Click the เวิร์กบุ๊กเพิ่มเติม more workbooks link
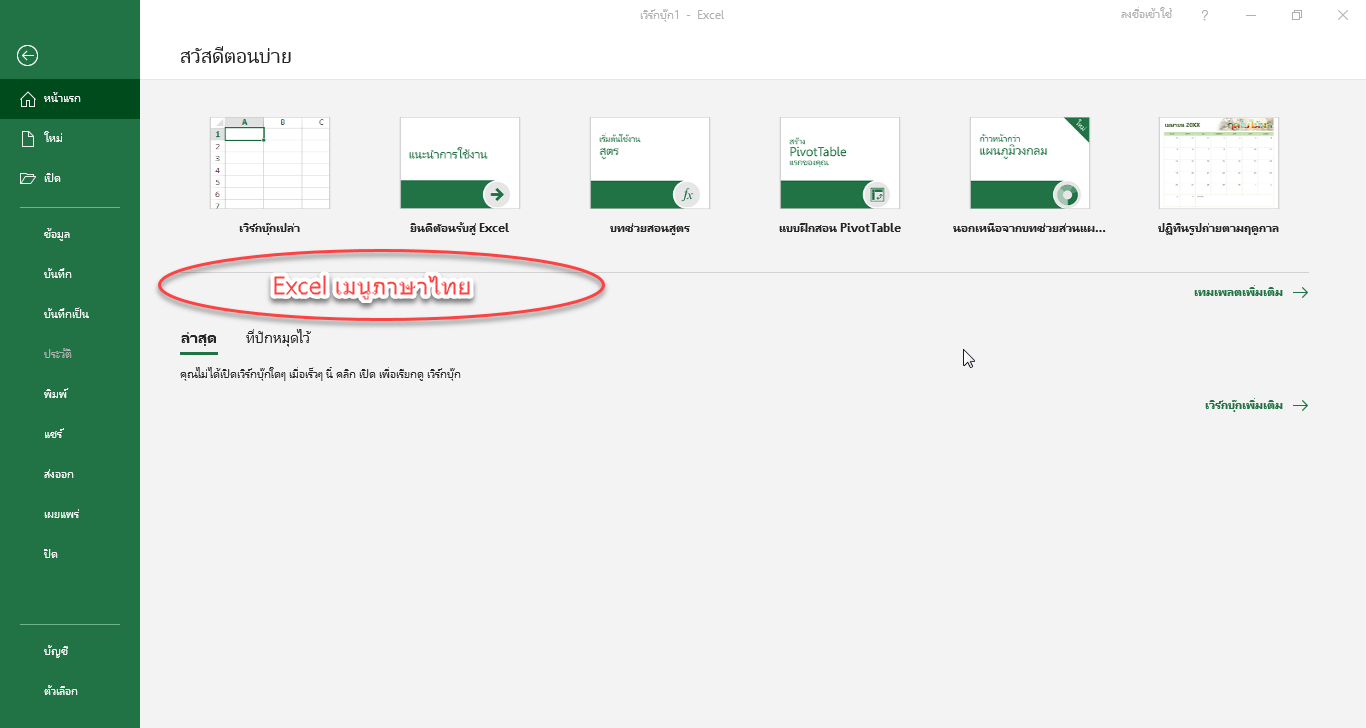This screenshot has width=1366, height=728. point(1257,406)
